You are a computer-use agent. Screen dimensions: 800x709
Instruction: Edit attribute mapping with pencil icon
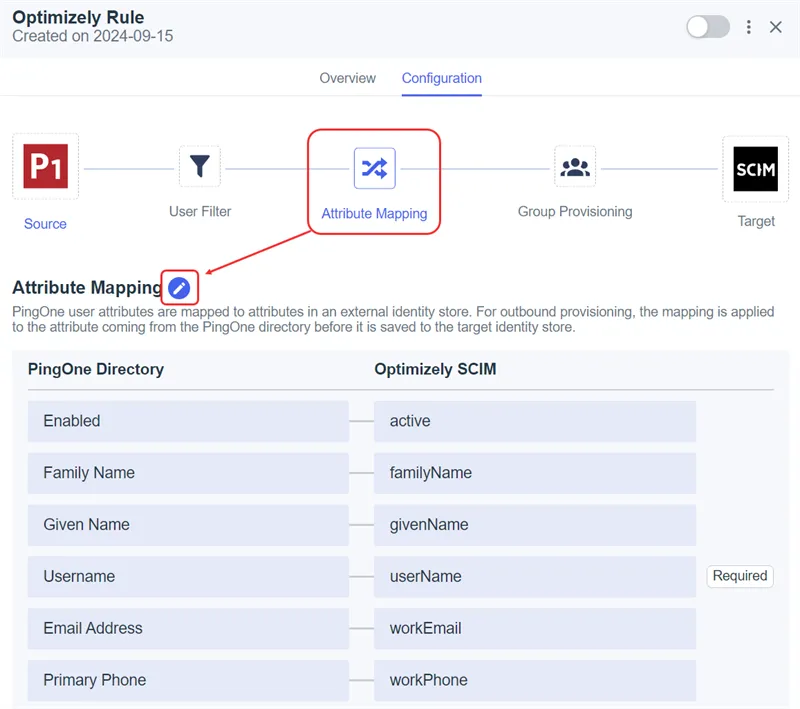[179, 288]
